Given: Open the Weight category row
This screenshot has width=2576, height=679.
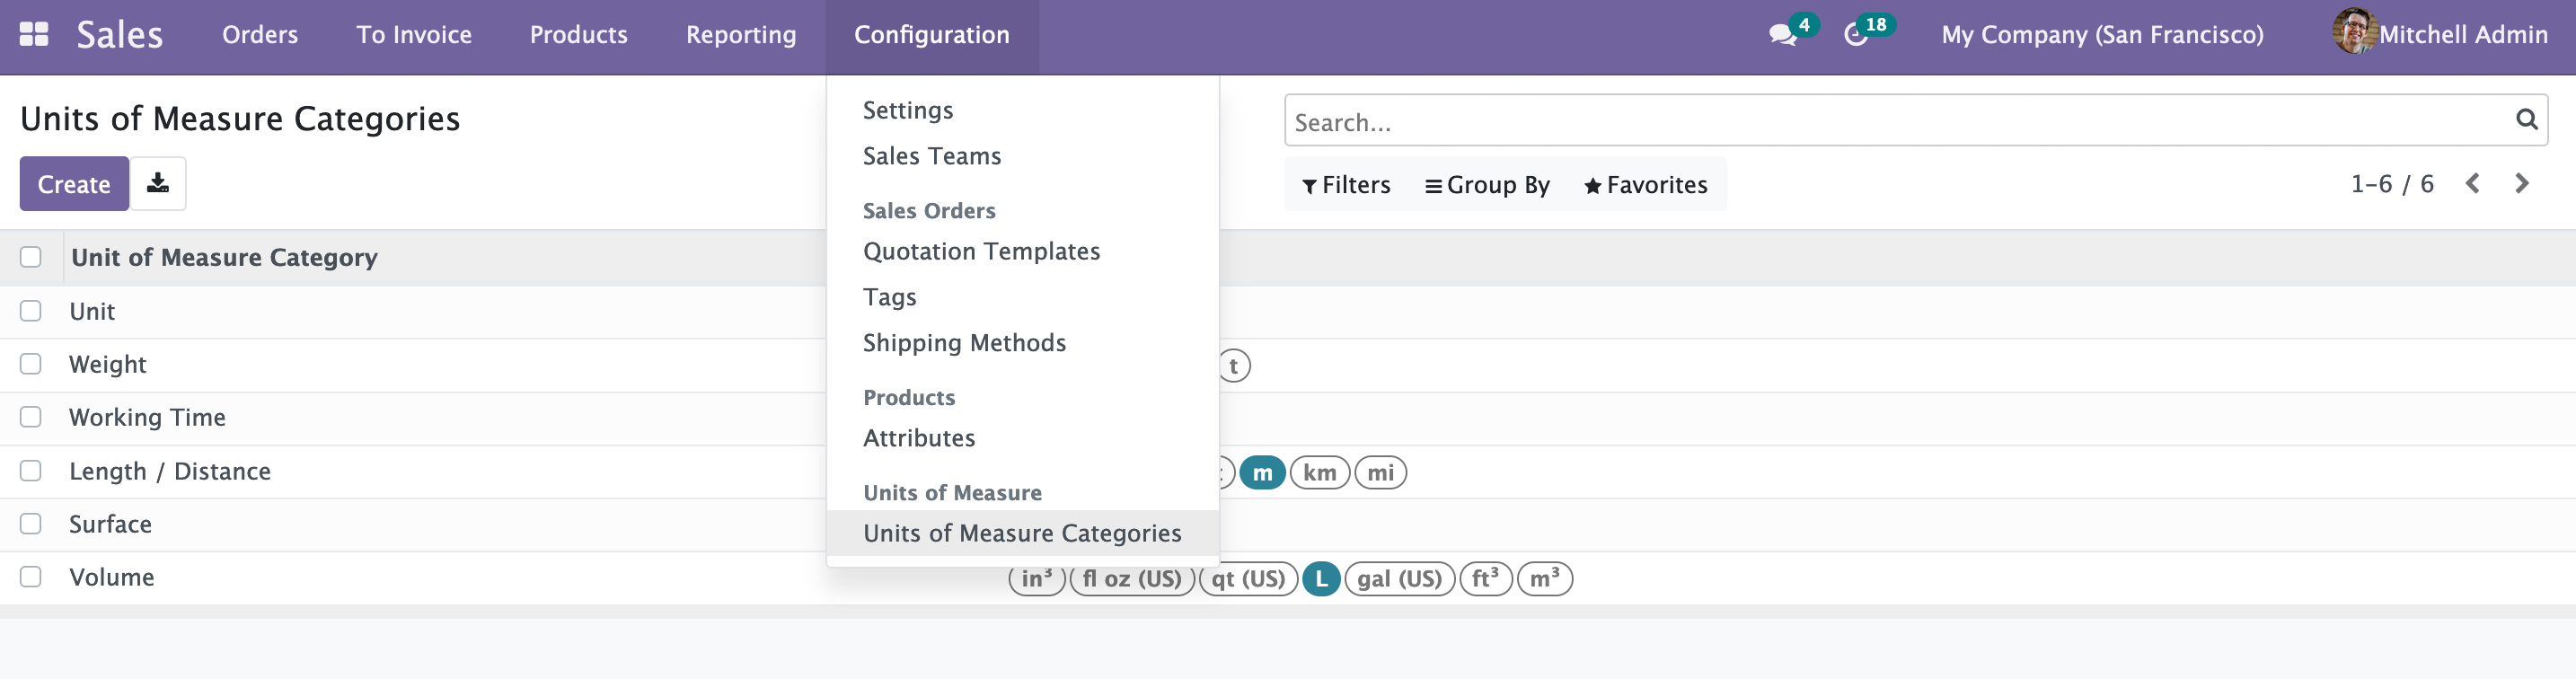Looking at the screenshot, I should (x=108, y=364).
